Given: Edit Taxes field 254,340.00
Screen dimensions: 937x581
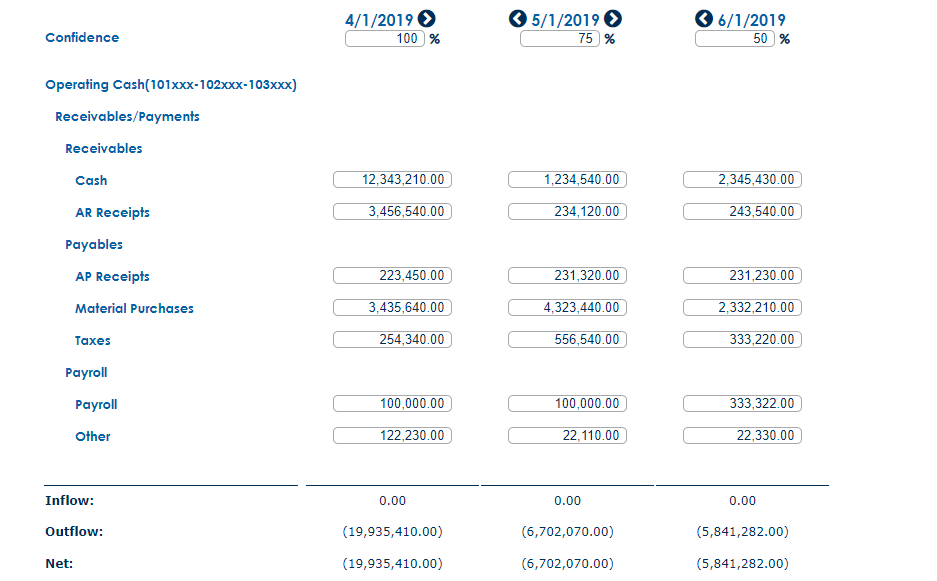Looking at the screenshot, I should (x=393, y=340).
